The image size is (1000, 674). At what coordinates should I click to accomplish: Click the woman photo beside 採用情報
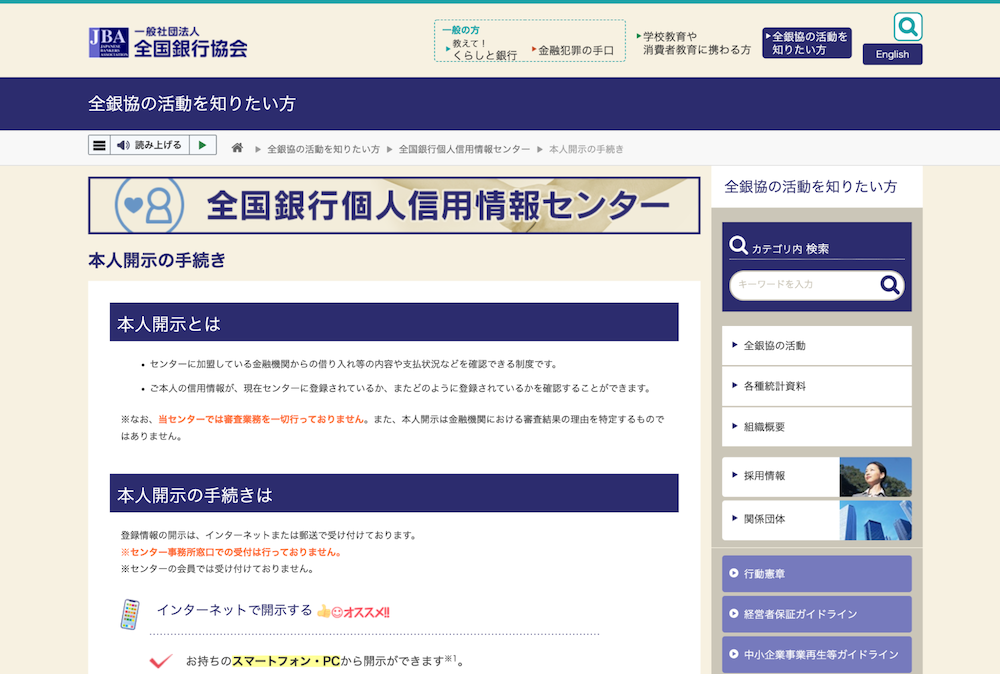point(876,477)
